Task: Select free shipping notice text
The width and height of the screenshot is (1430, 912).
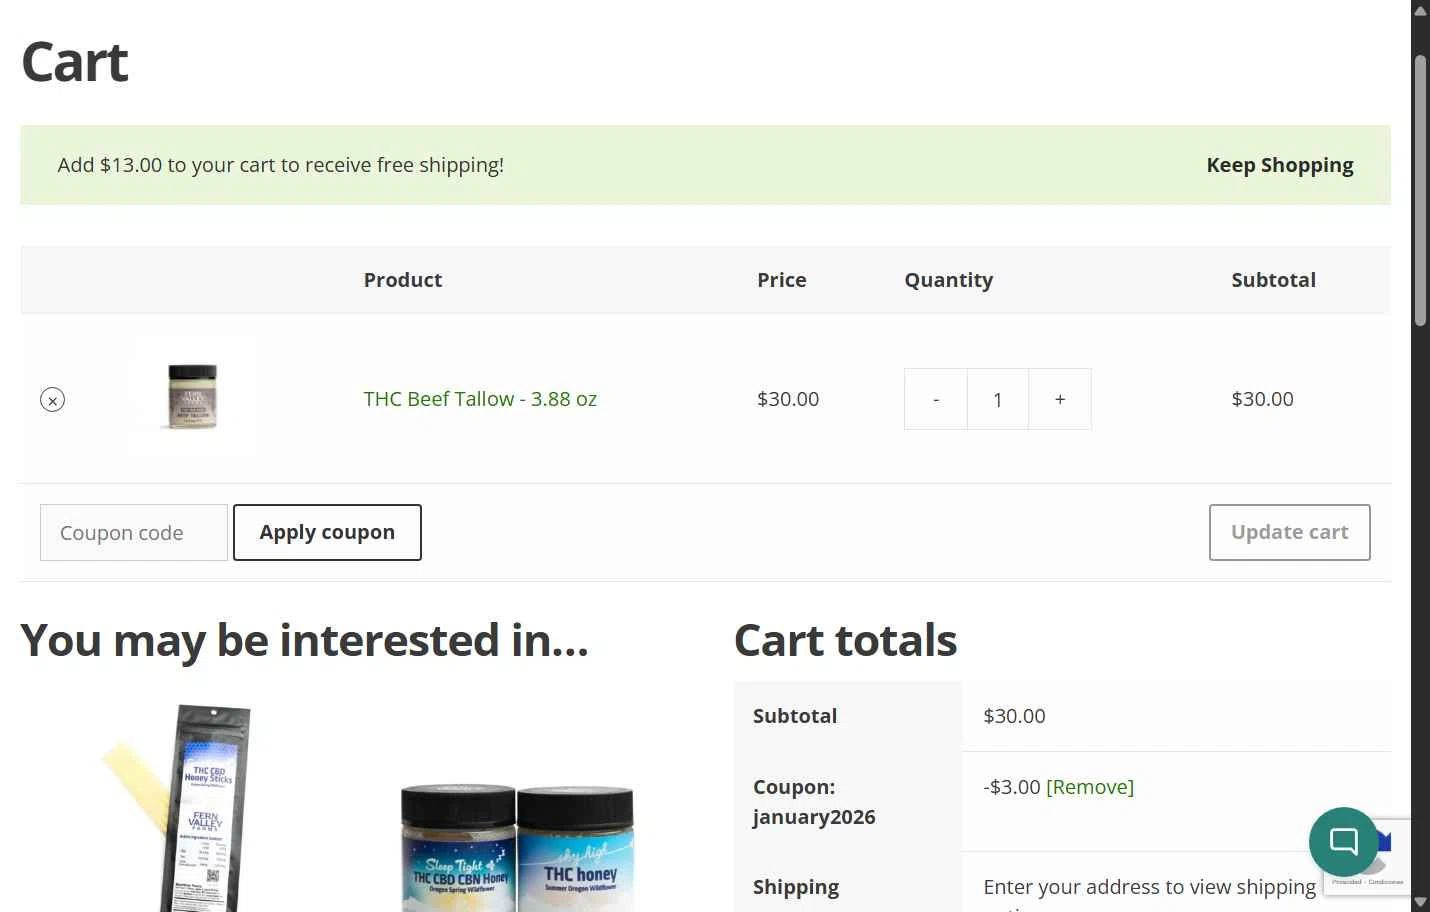Action: (x=281, y=165)
